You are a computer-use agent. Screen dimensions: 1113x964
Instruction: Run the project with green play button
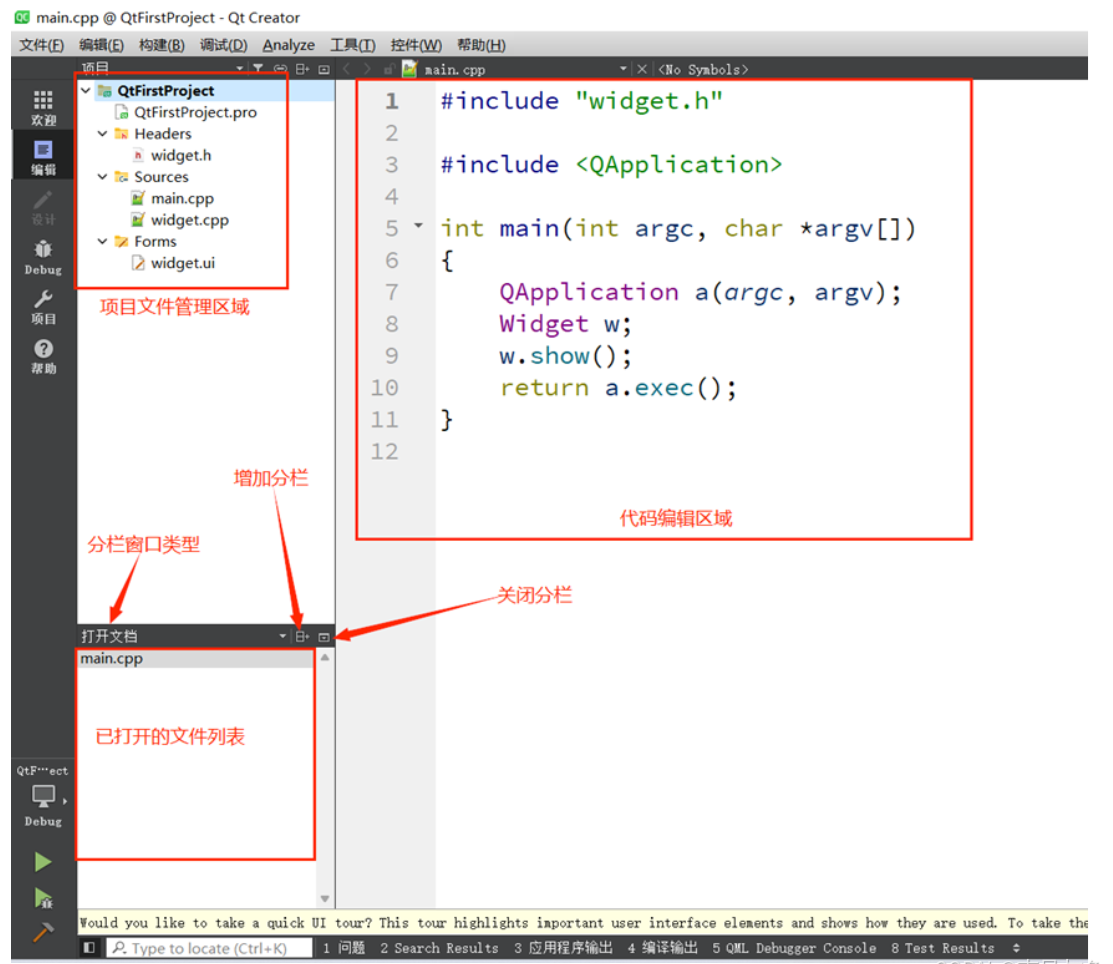pos(43,862)
